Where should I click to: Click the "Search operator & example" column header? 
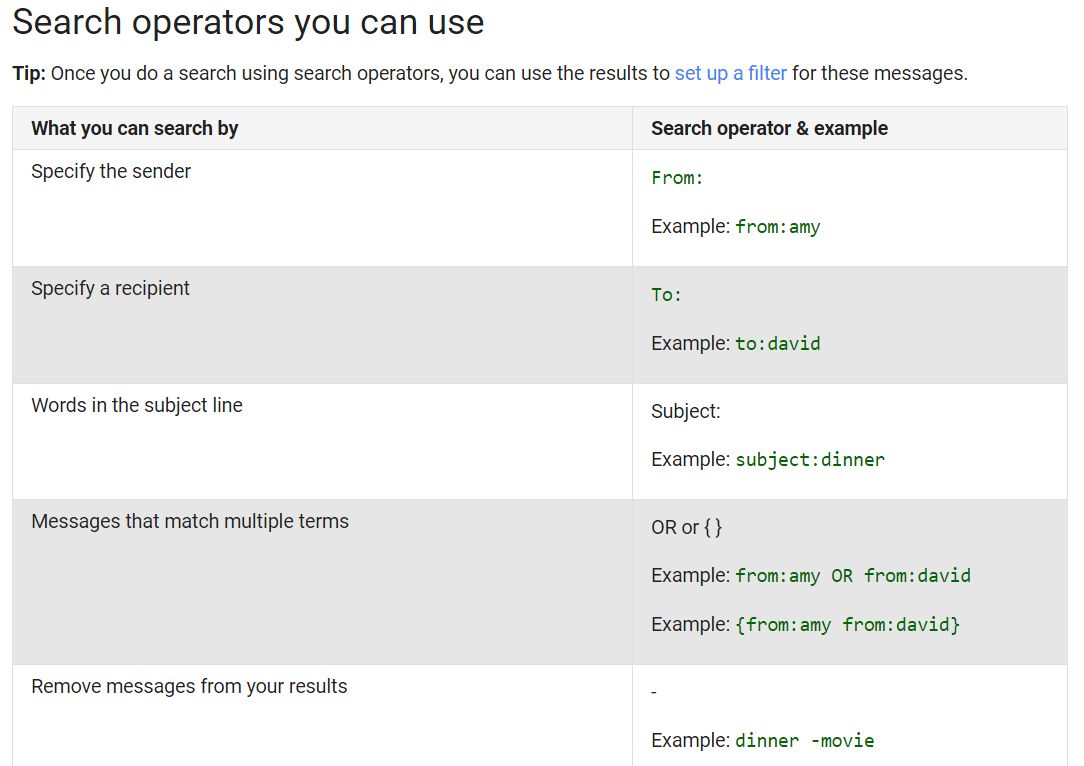point(769,128)
